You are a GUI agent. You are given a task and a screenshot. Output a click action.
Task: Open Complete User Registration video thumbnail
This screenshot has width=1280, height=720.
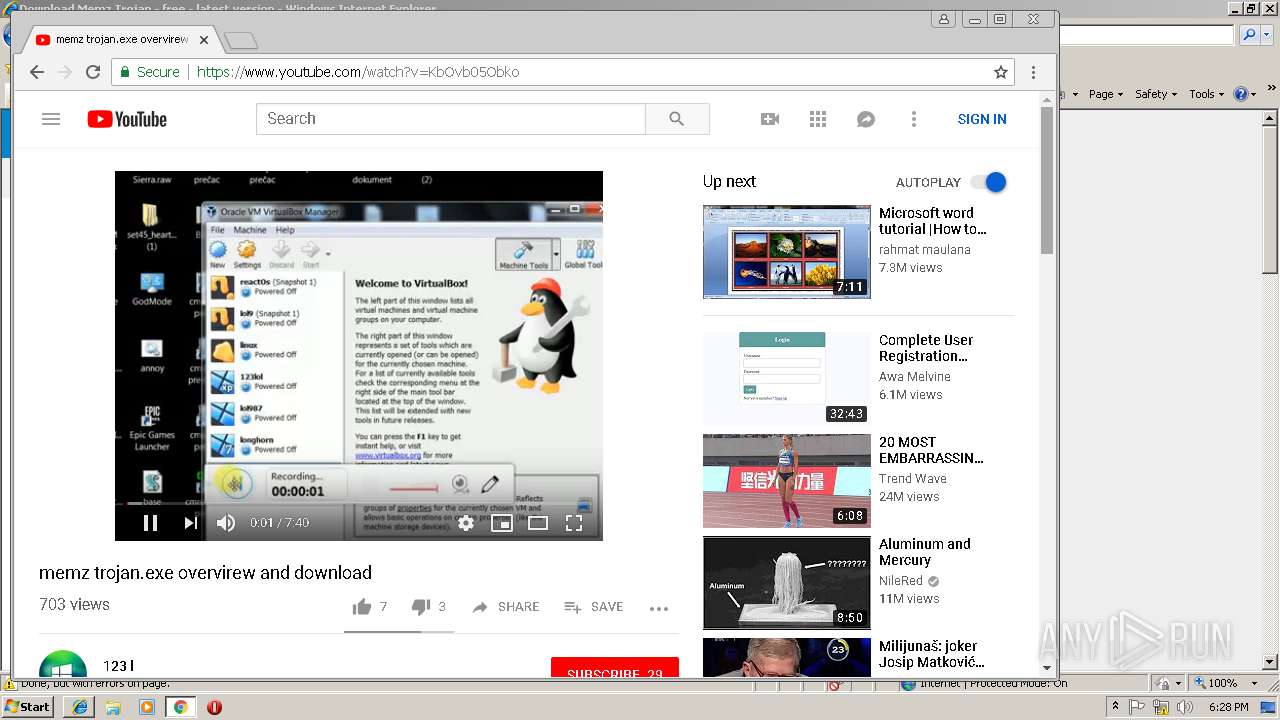click(x=787, y=379)
